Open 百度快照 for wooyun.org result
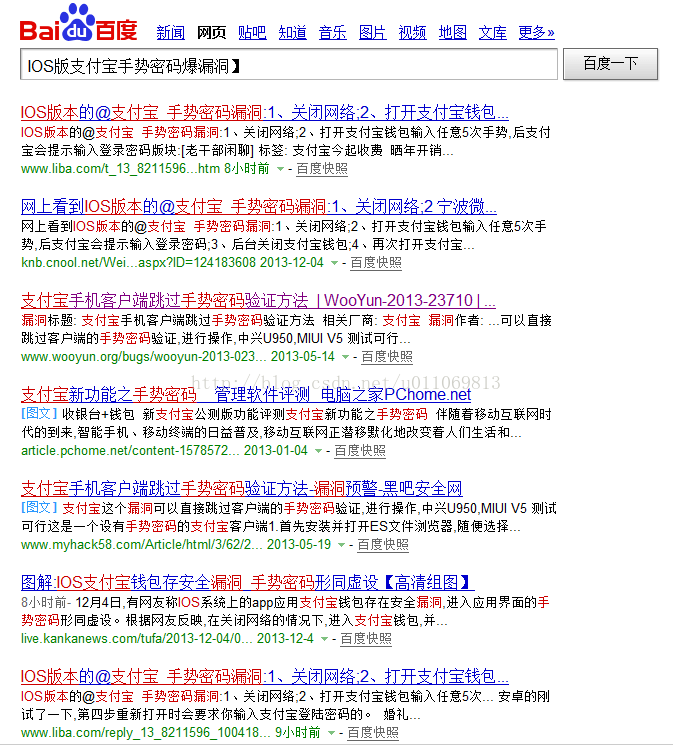Image resolution: width=673 pixels, height=745 pixels. 386,356
